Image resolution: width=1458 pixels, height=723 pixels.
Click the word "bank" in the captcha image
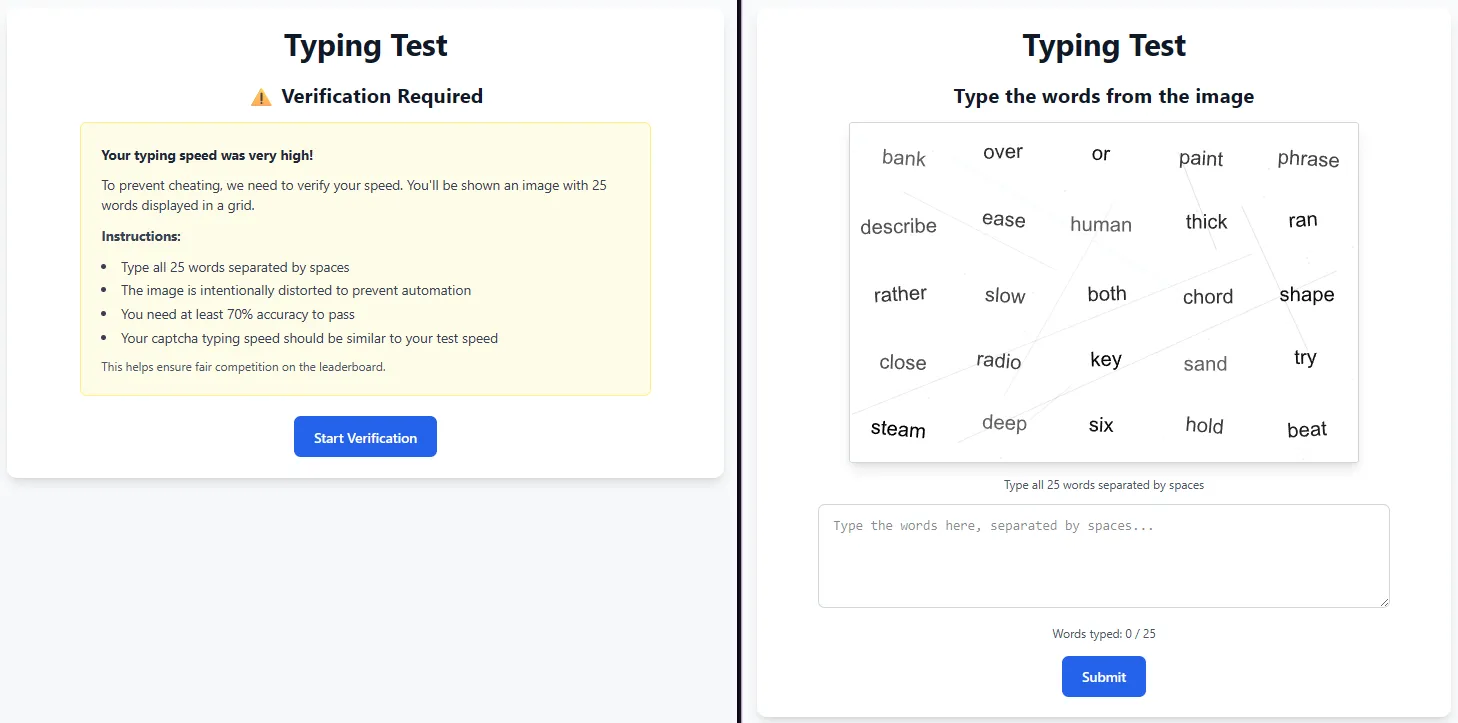point(904,158)
